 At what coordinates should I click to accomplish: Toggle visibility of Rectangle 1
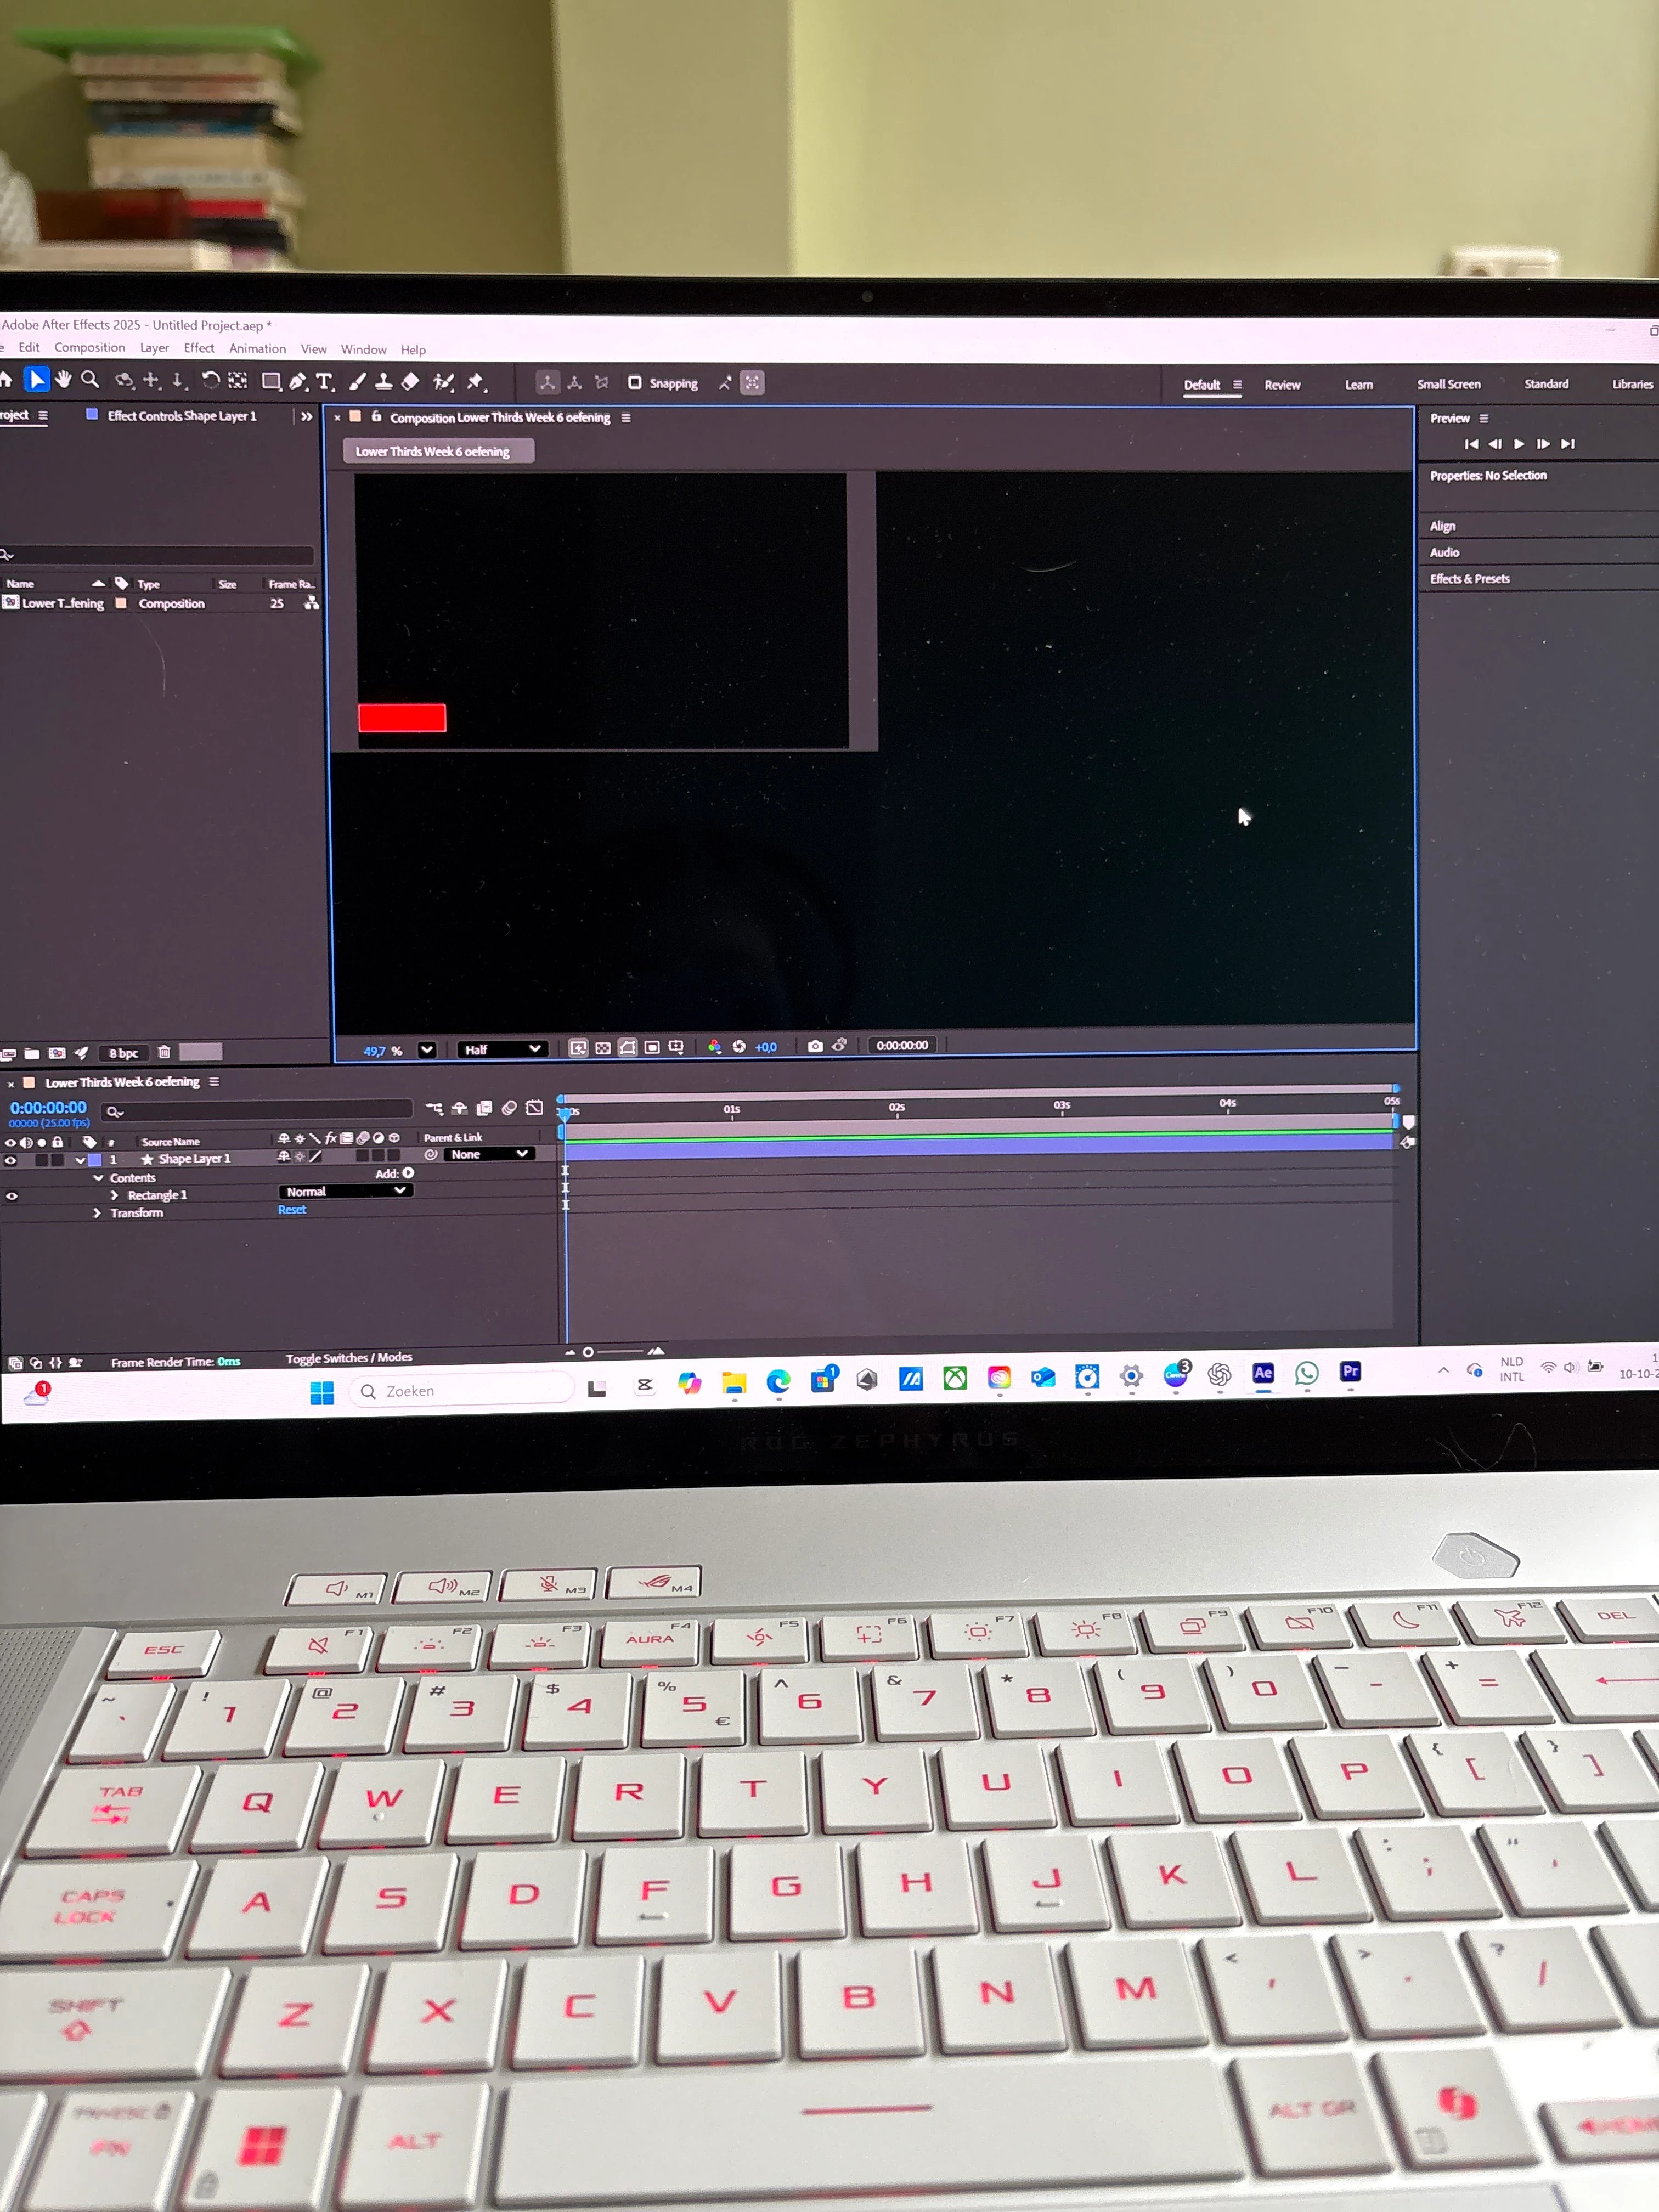[x=11, y=1196]
